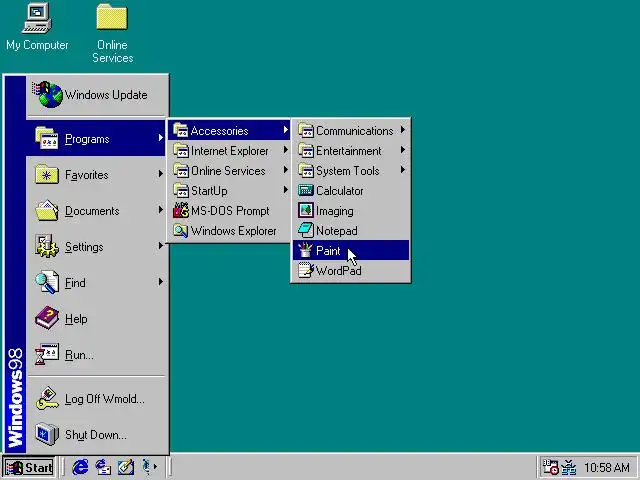Launch Internet Explorer from Quick Launch
640x480 pixels.
point(80,467)
